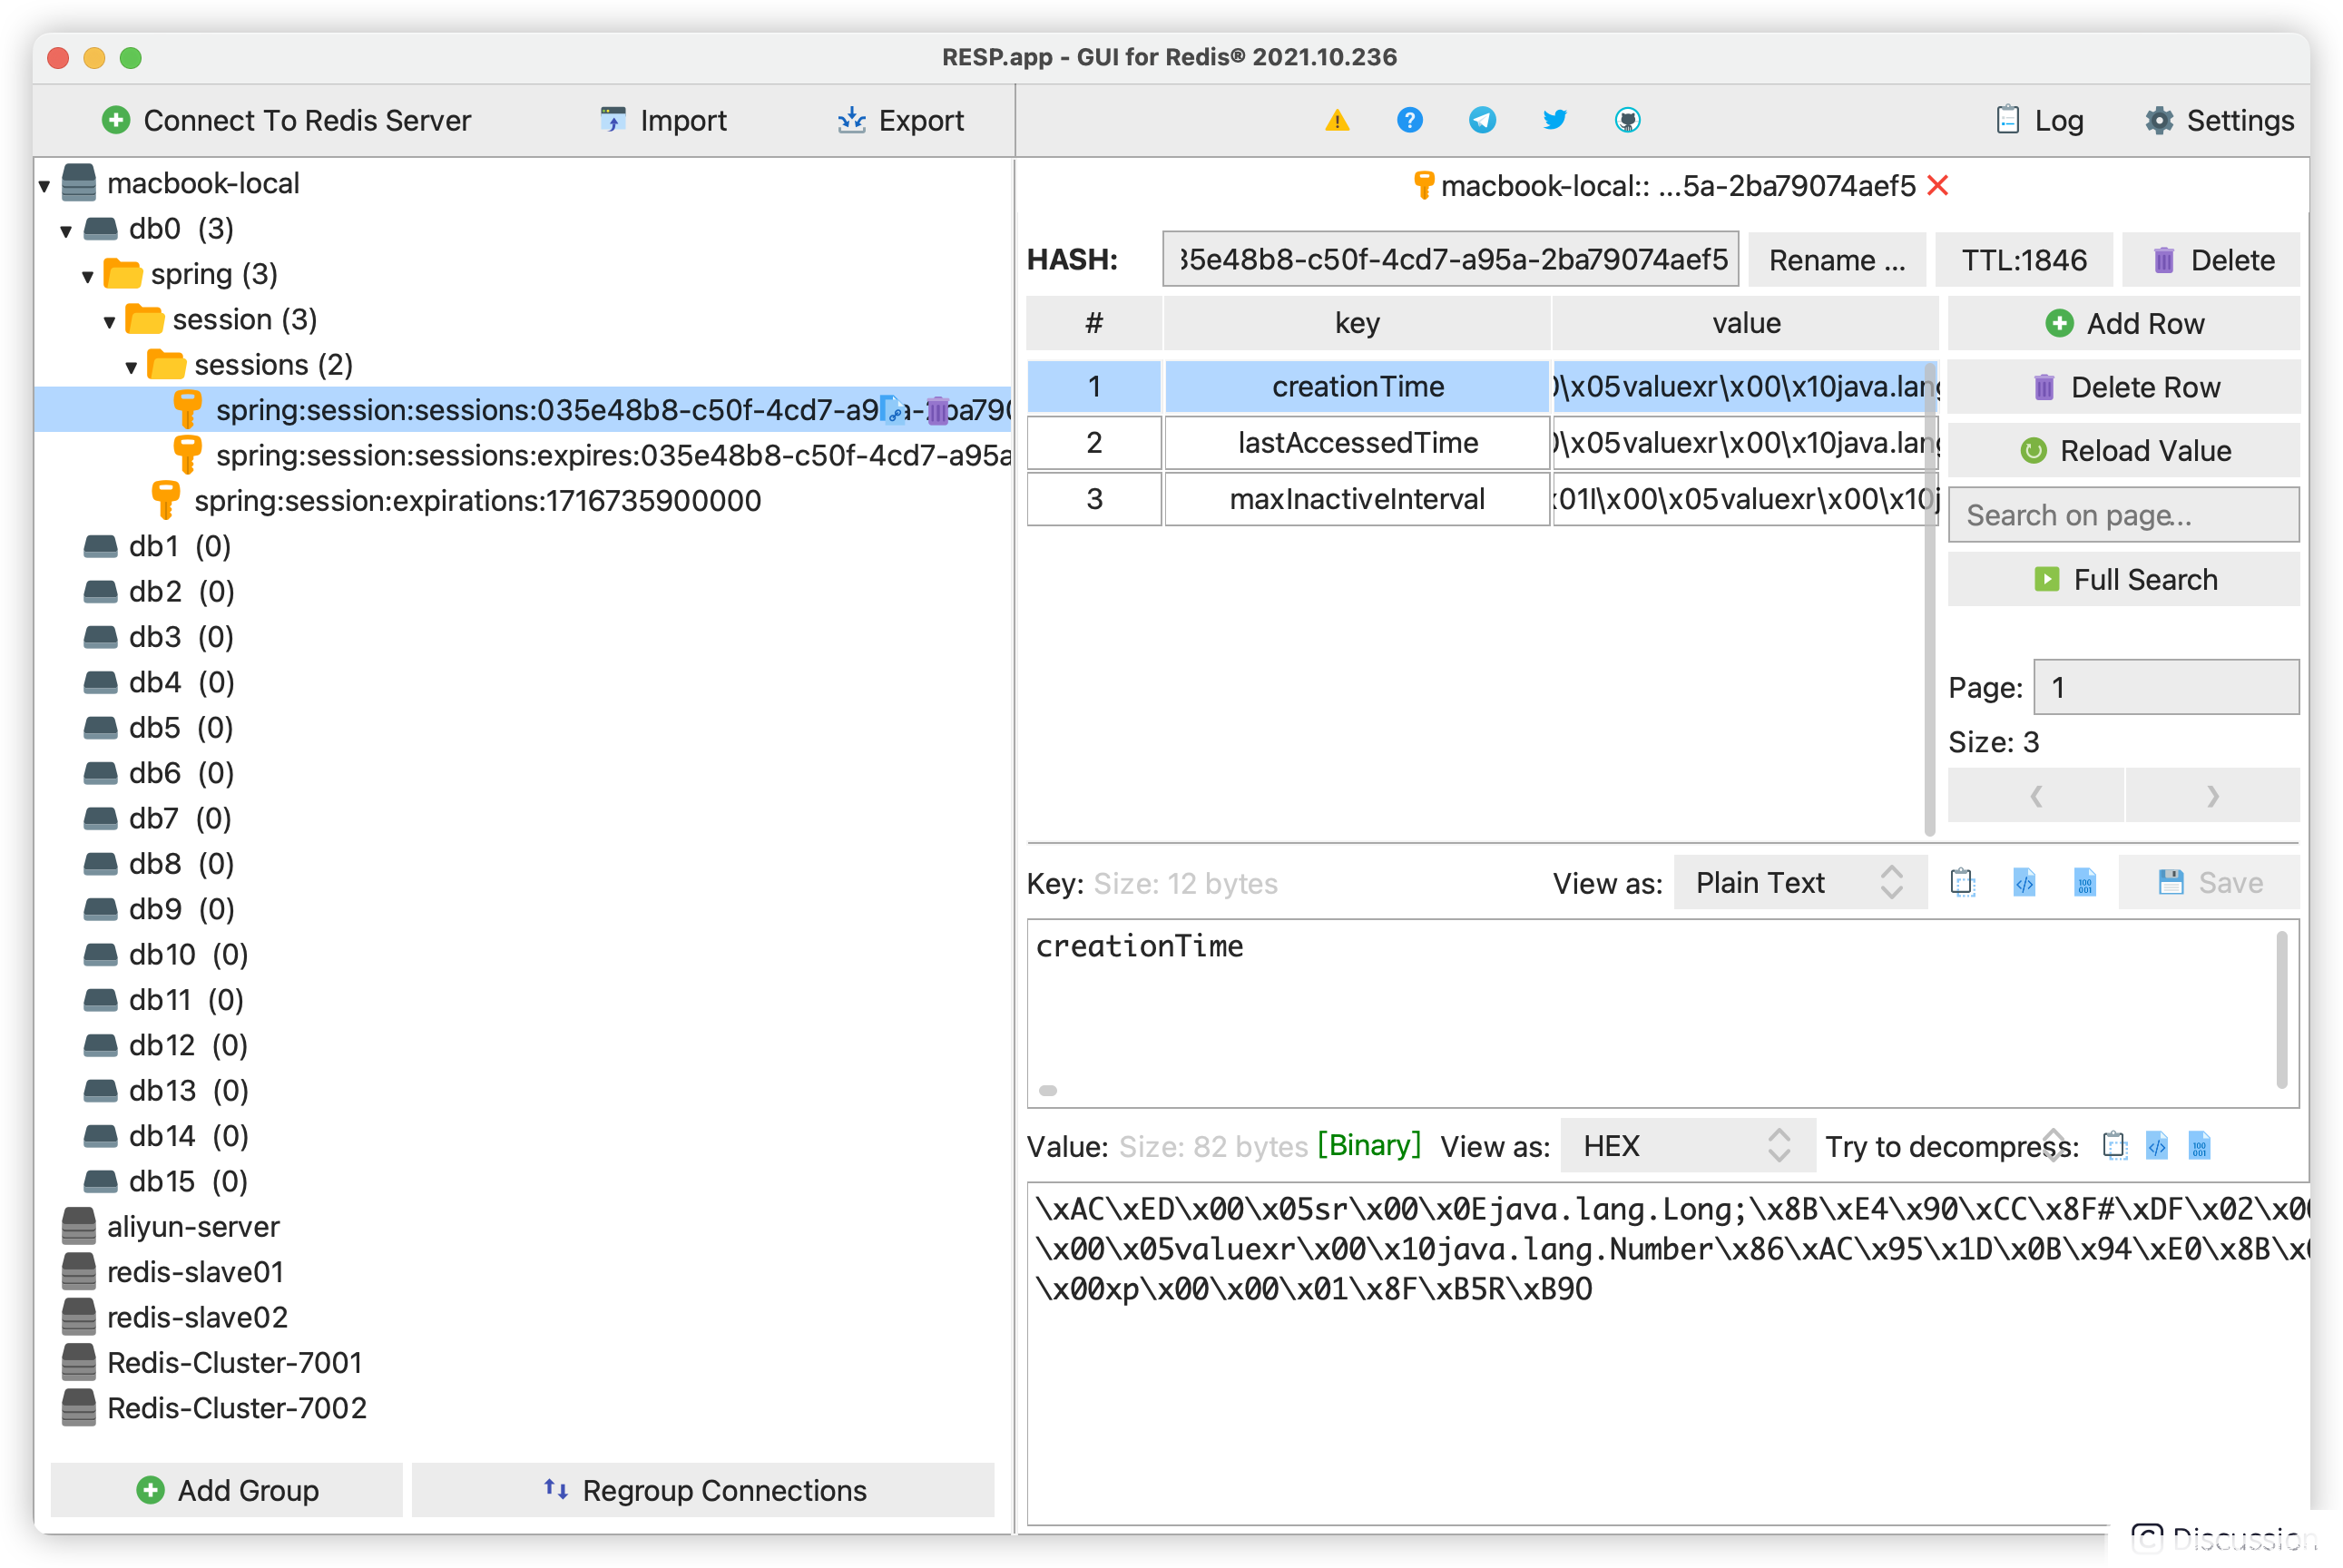Open the value 'View as' HEX dropdown
2343x1568 pixels.
click(x=1686, y=1145)
